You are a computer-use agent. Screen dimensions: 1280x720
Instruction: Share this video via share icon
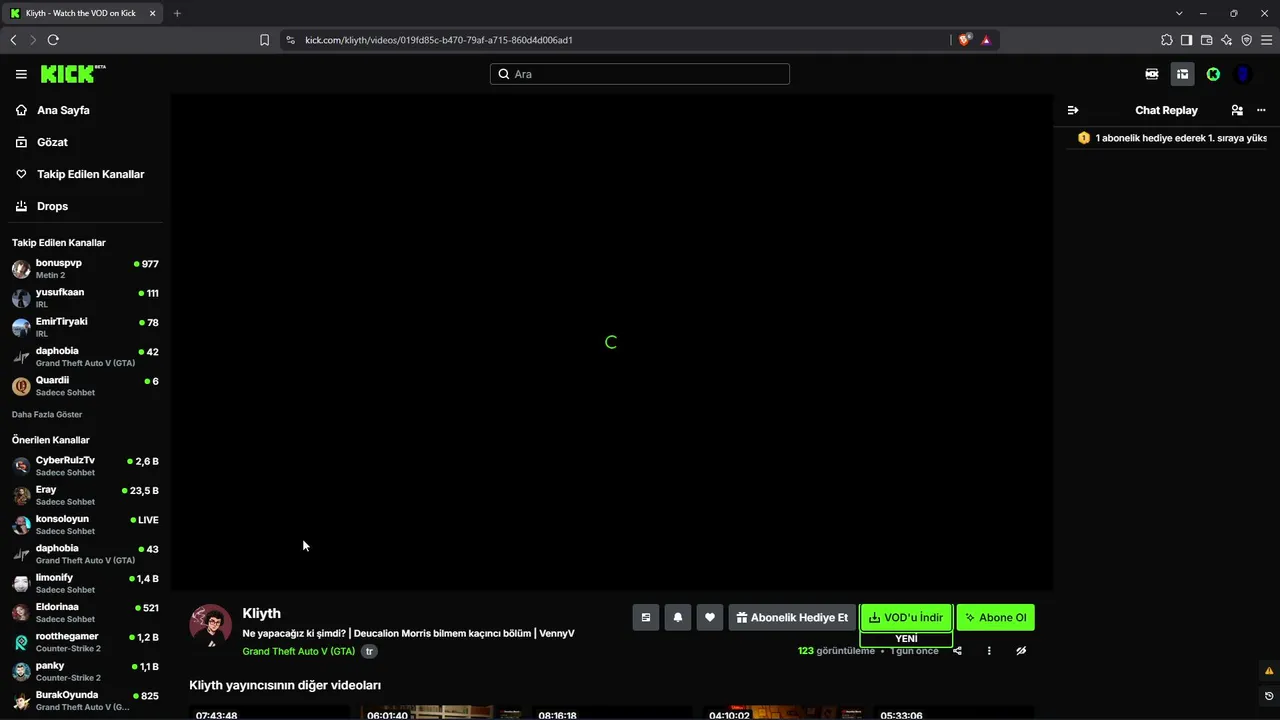pyautogui.click(x=957, y=651)
